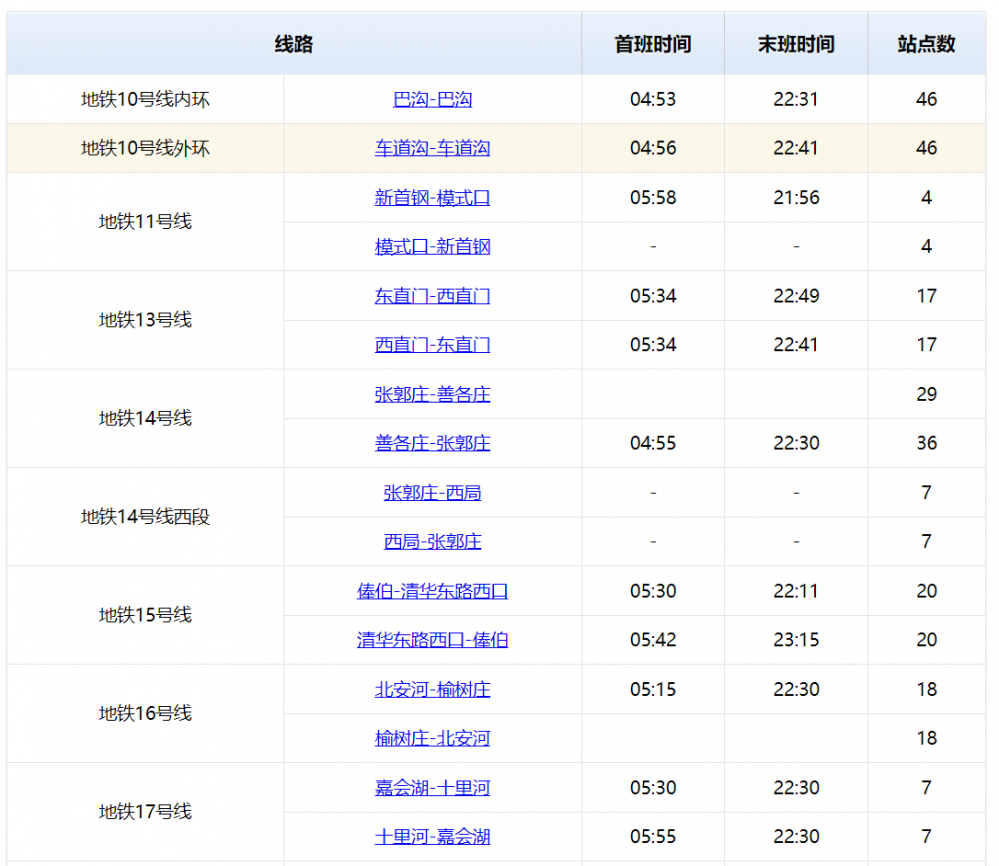Select the 地铁10号线外环 row label

point(145,148)
